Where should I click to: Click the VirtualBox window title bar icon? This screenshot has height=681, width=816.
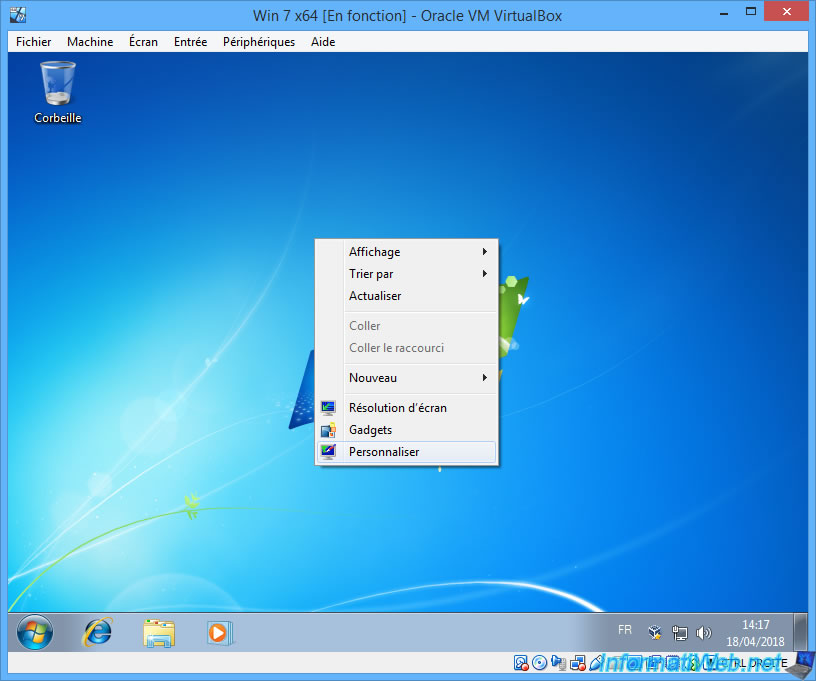coord(18,15)
